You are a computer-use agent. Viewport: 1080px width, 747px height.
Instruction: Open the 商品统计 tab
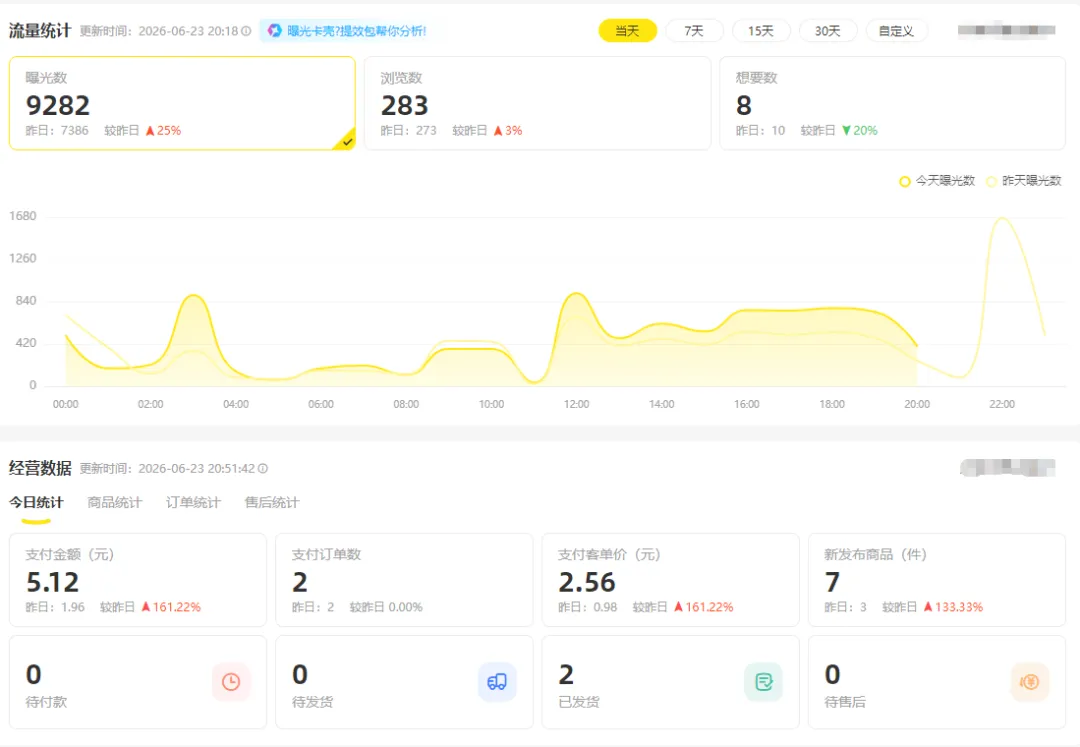coord(114,503)
